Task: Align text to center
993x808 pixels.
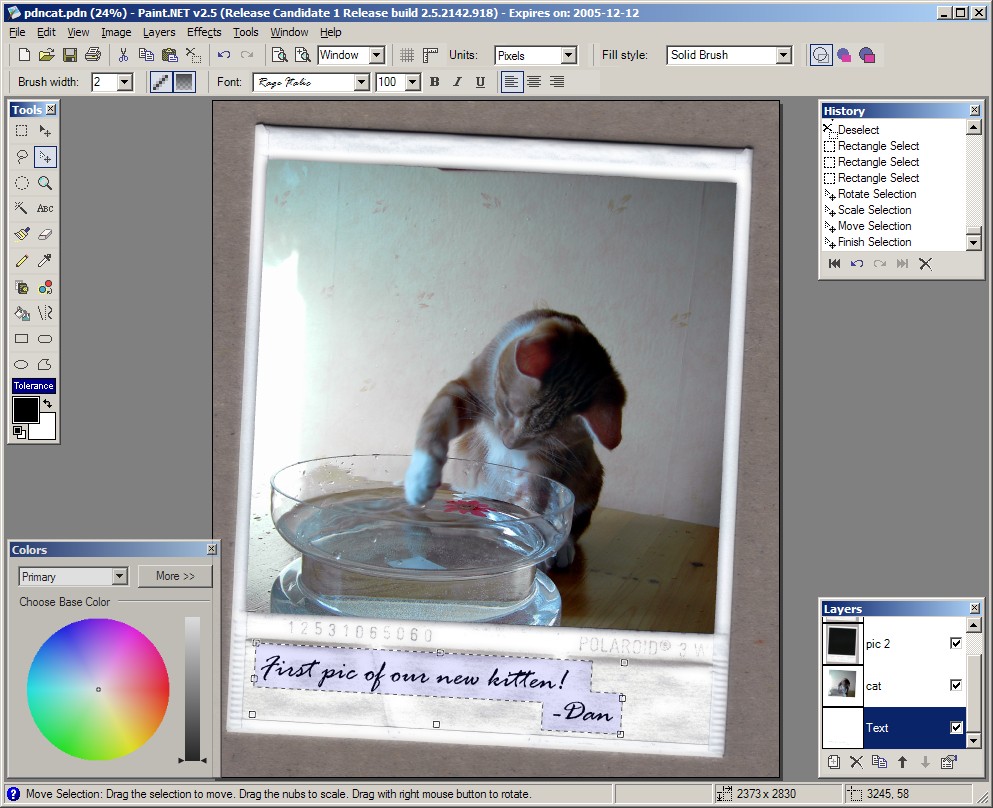Action: click(534, 82)
